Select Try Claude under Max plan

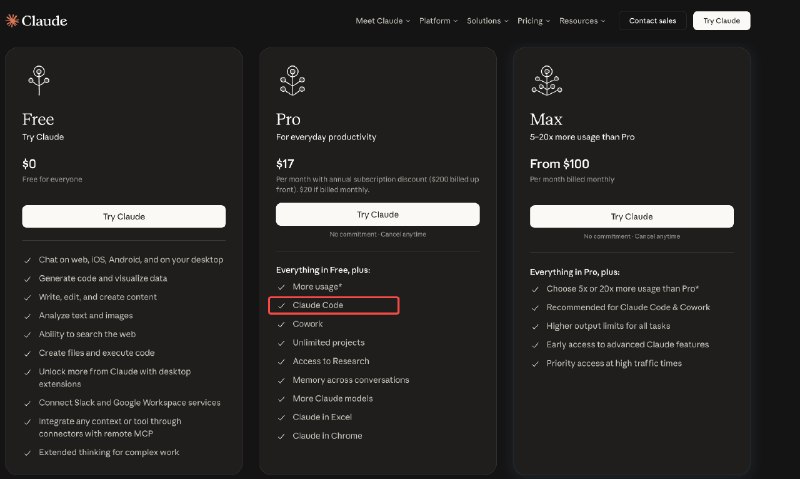click(x=632, y=216)
